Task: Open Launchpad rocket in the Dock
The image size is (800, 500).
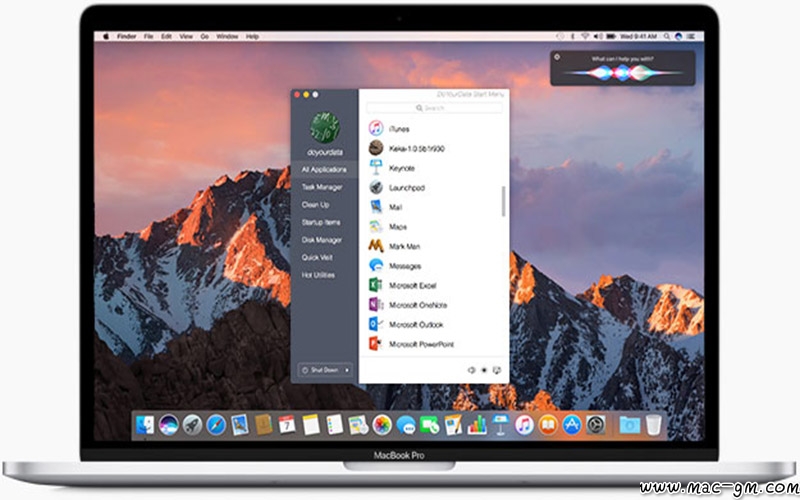Action: [192, 424]
